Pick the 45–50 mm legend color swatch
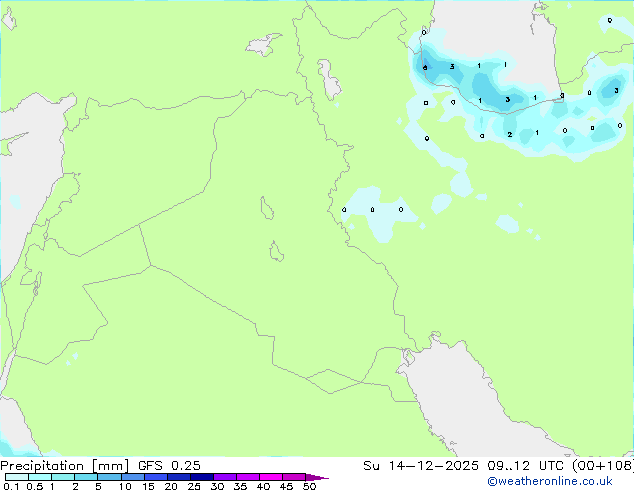This screenshot has width=634, height=490. click(294, 477)
